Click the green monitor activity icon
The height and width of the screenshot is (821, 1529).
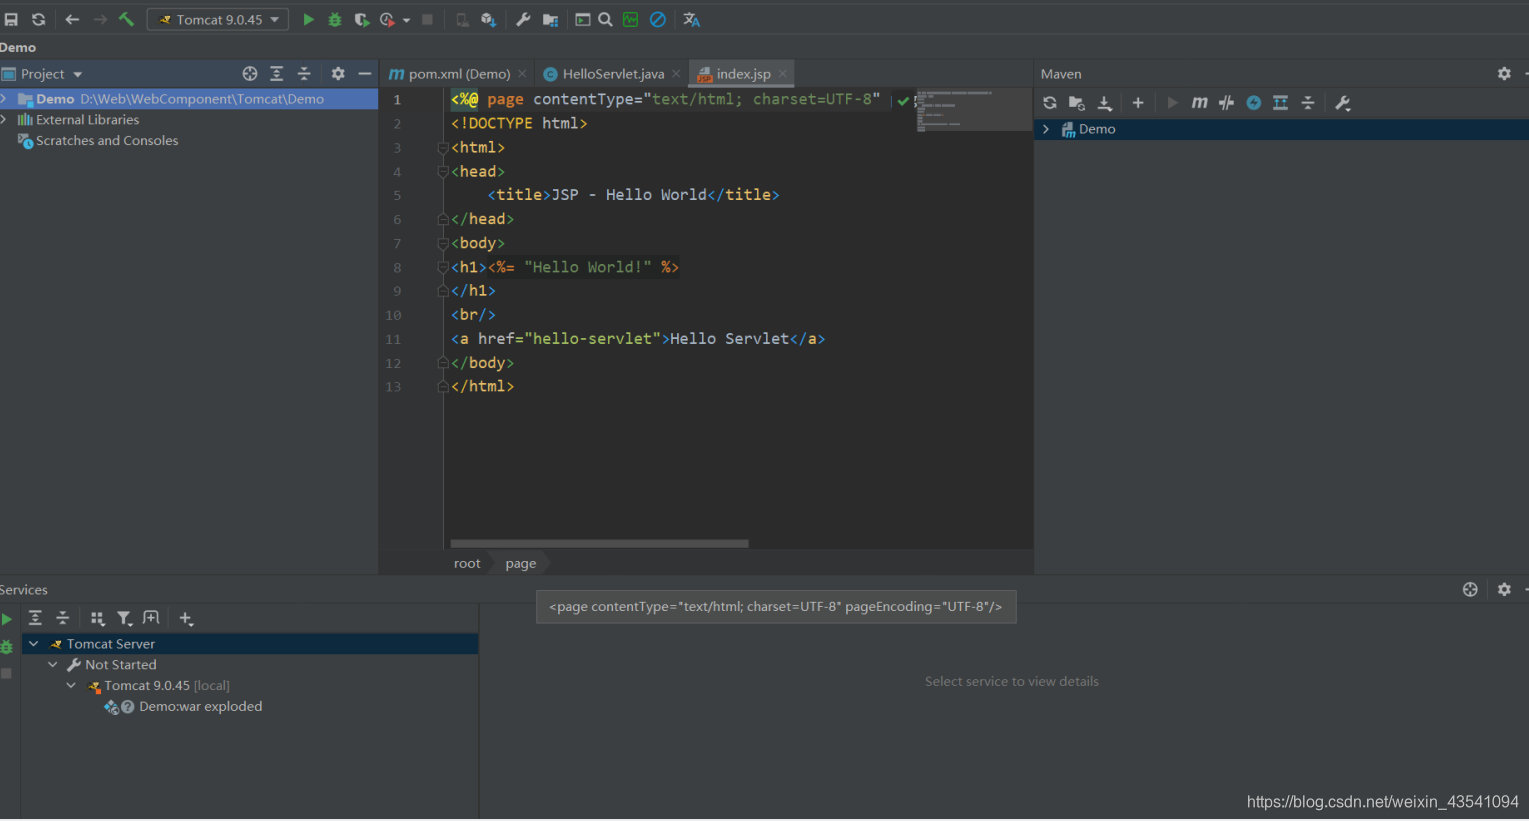click(631, 19)
